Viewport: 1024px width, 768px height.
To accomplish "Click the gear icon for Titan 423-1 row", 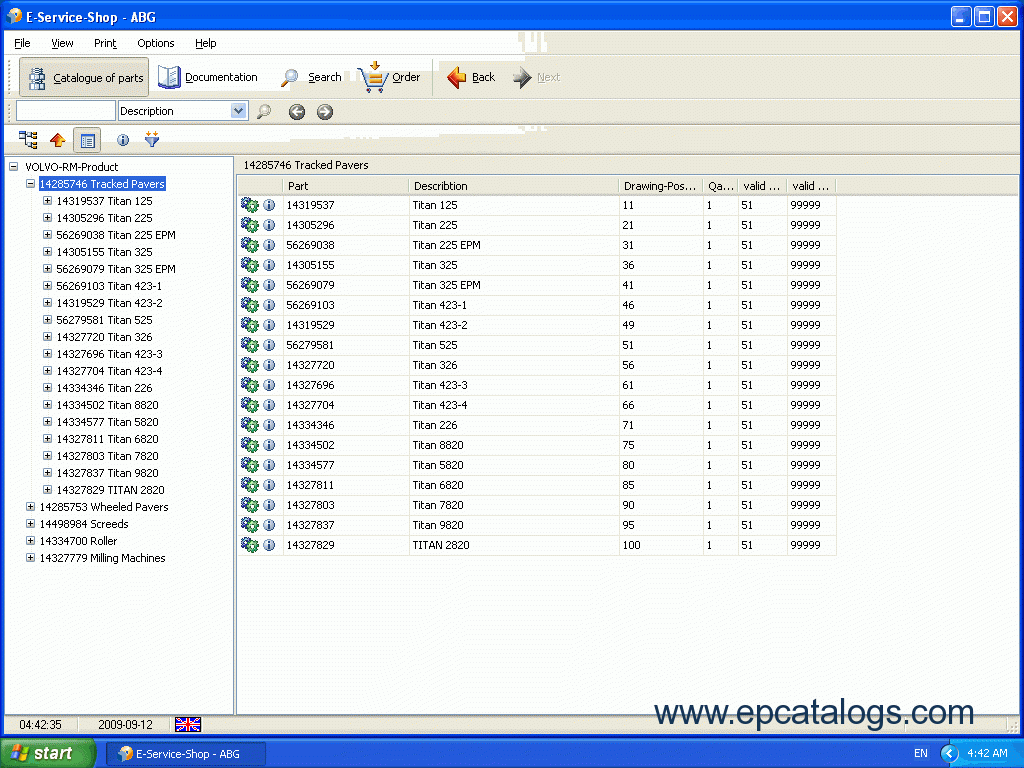I will tap(249, 305).
